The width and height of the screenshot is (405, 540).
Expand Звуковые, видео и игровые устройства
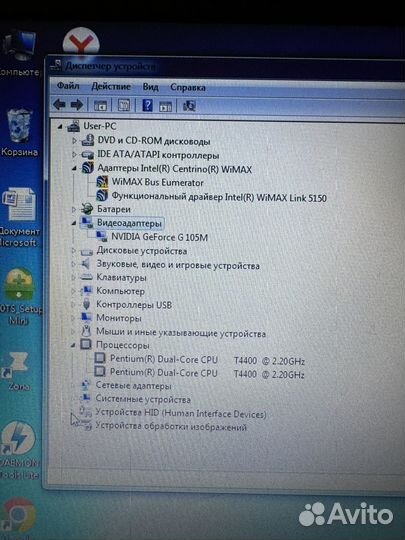click(73, 264)
